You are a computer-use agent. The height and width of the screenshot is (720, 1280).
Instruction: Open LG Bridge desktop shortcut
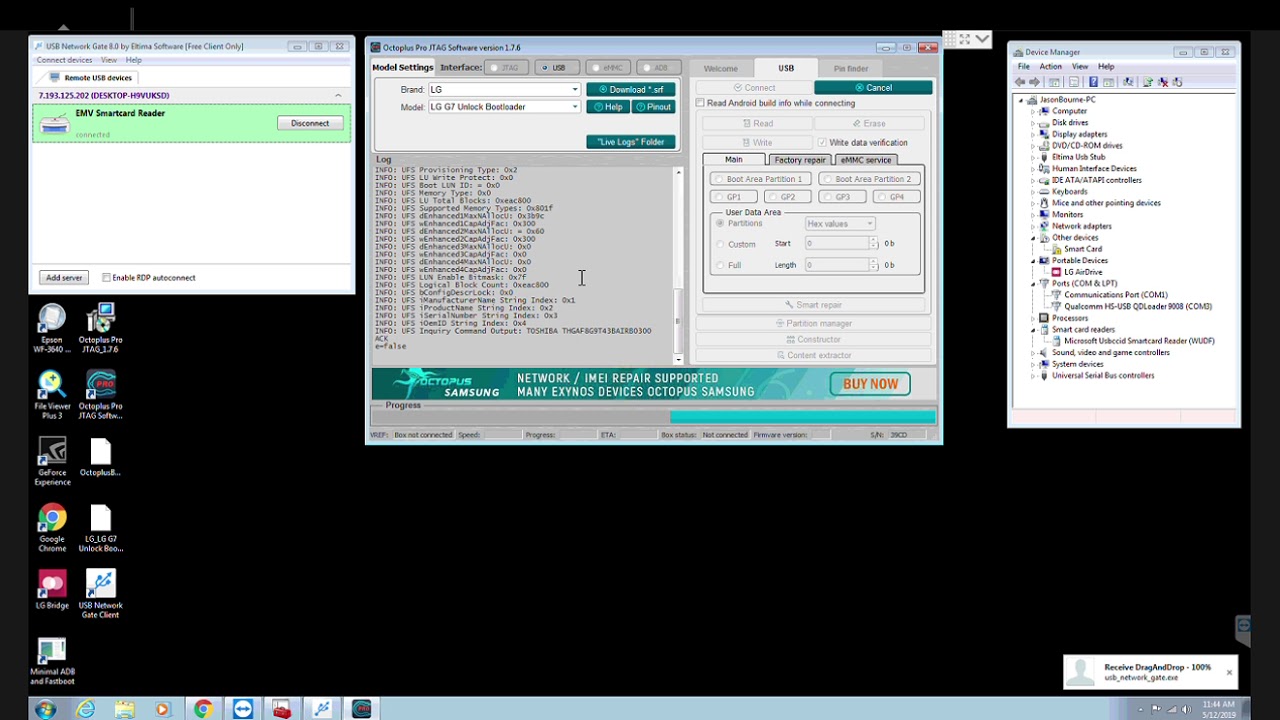tap(52, 590)
